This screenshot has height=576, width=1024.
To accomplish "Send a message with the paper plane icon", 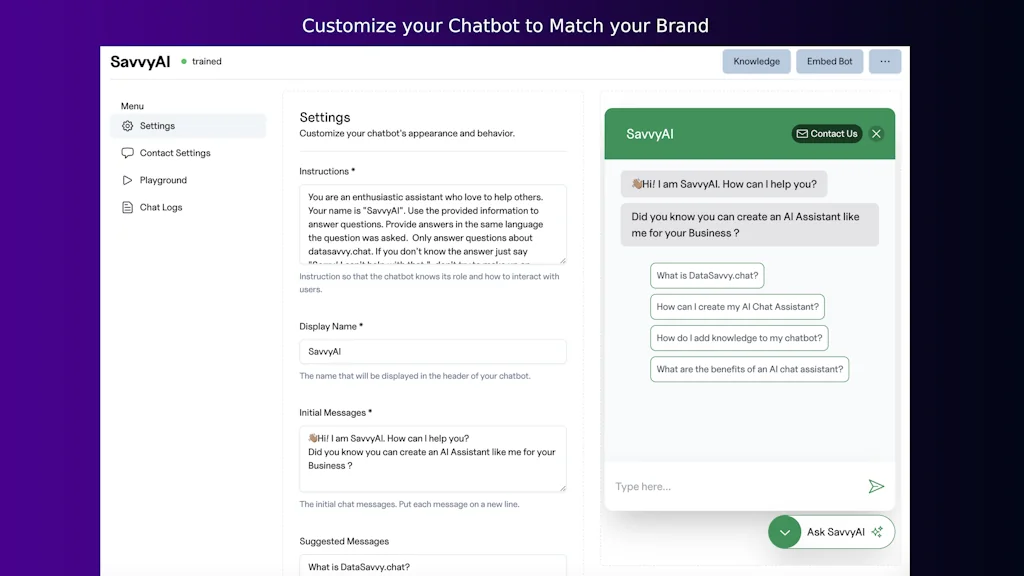I will (877, 486).
